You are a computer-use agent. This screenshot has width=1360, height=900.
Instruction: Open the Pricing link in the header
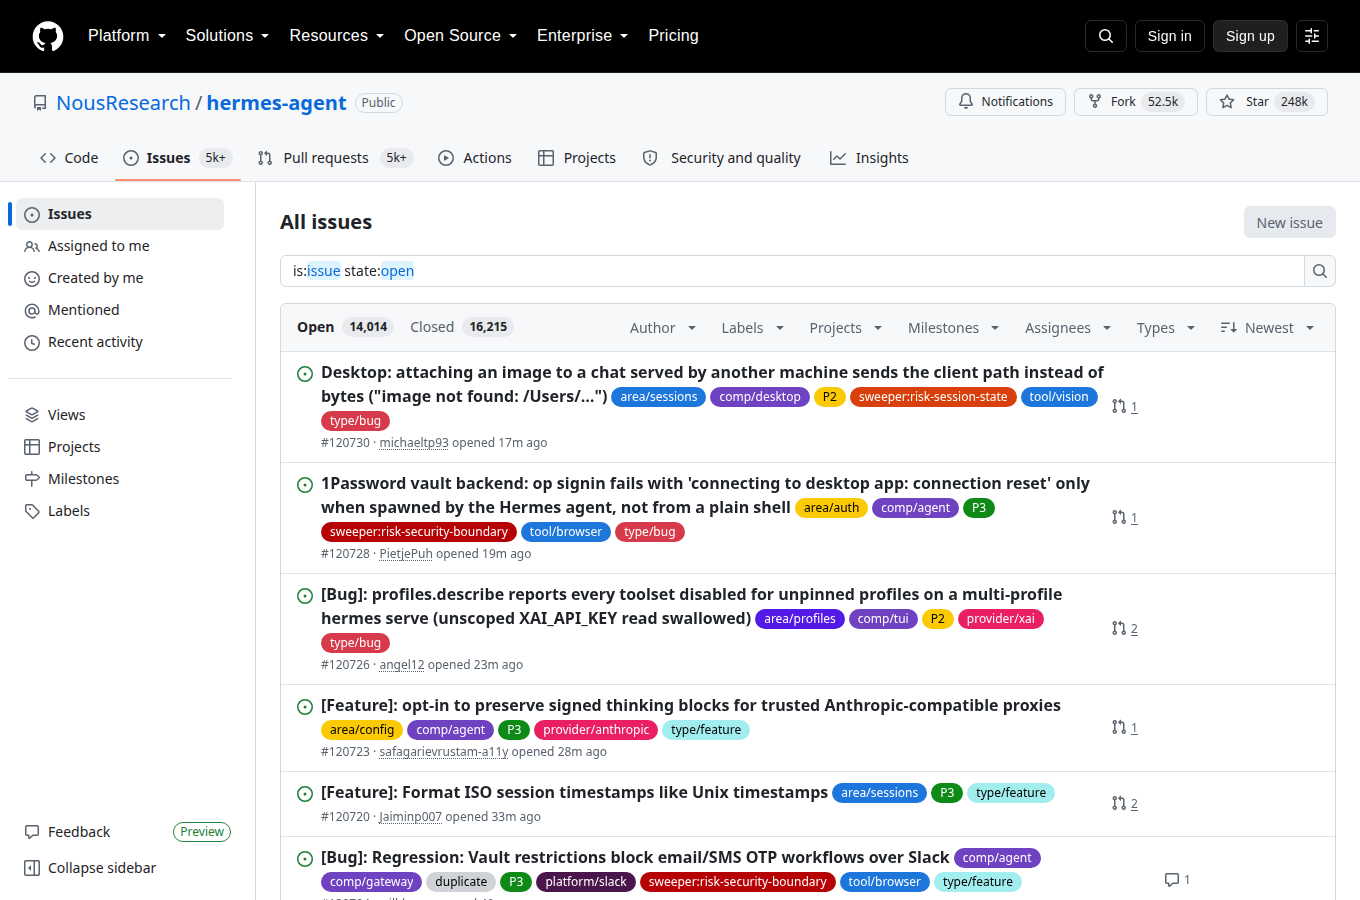click(x=673, y=36)
